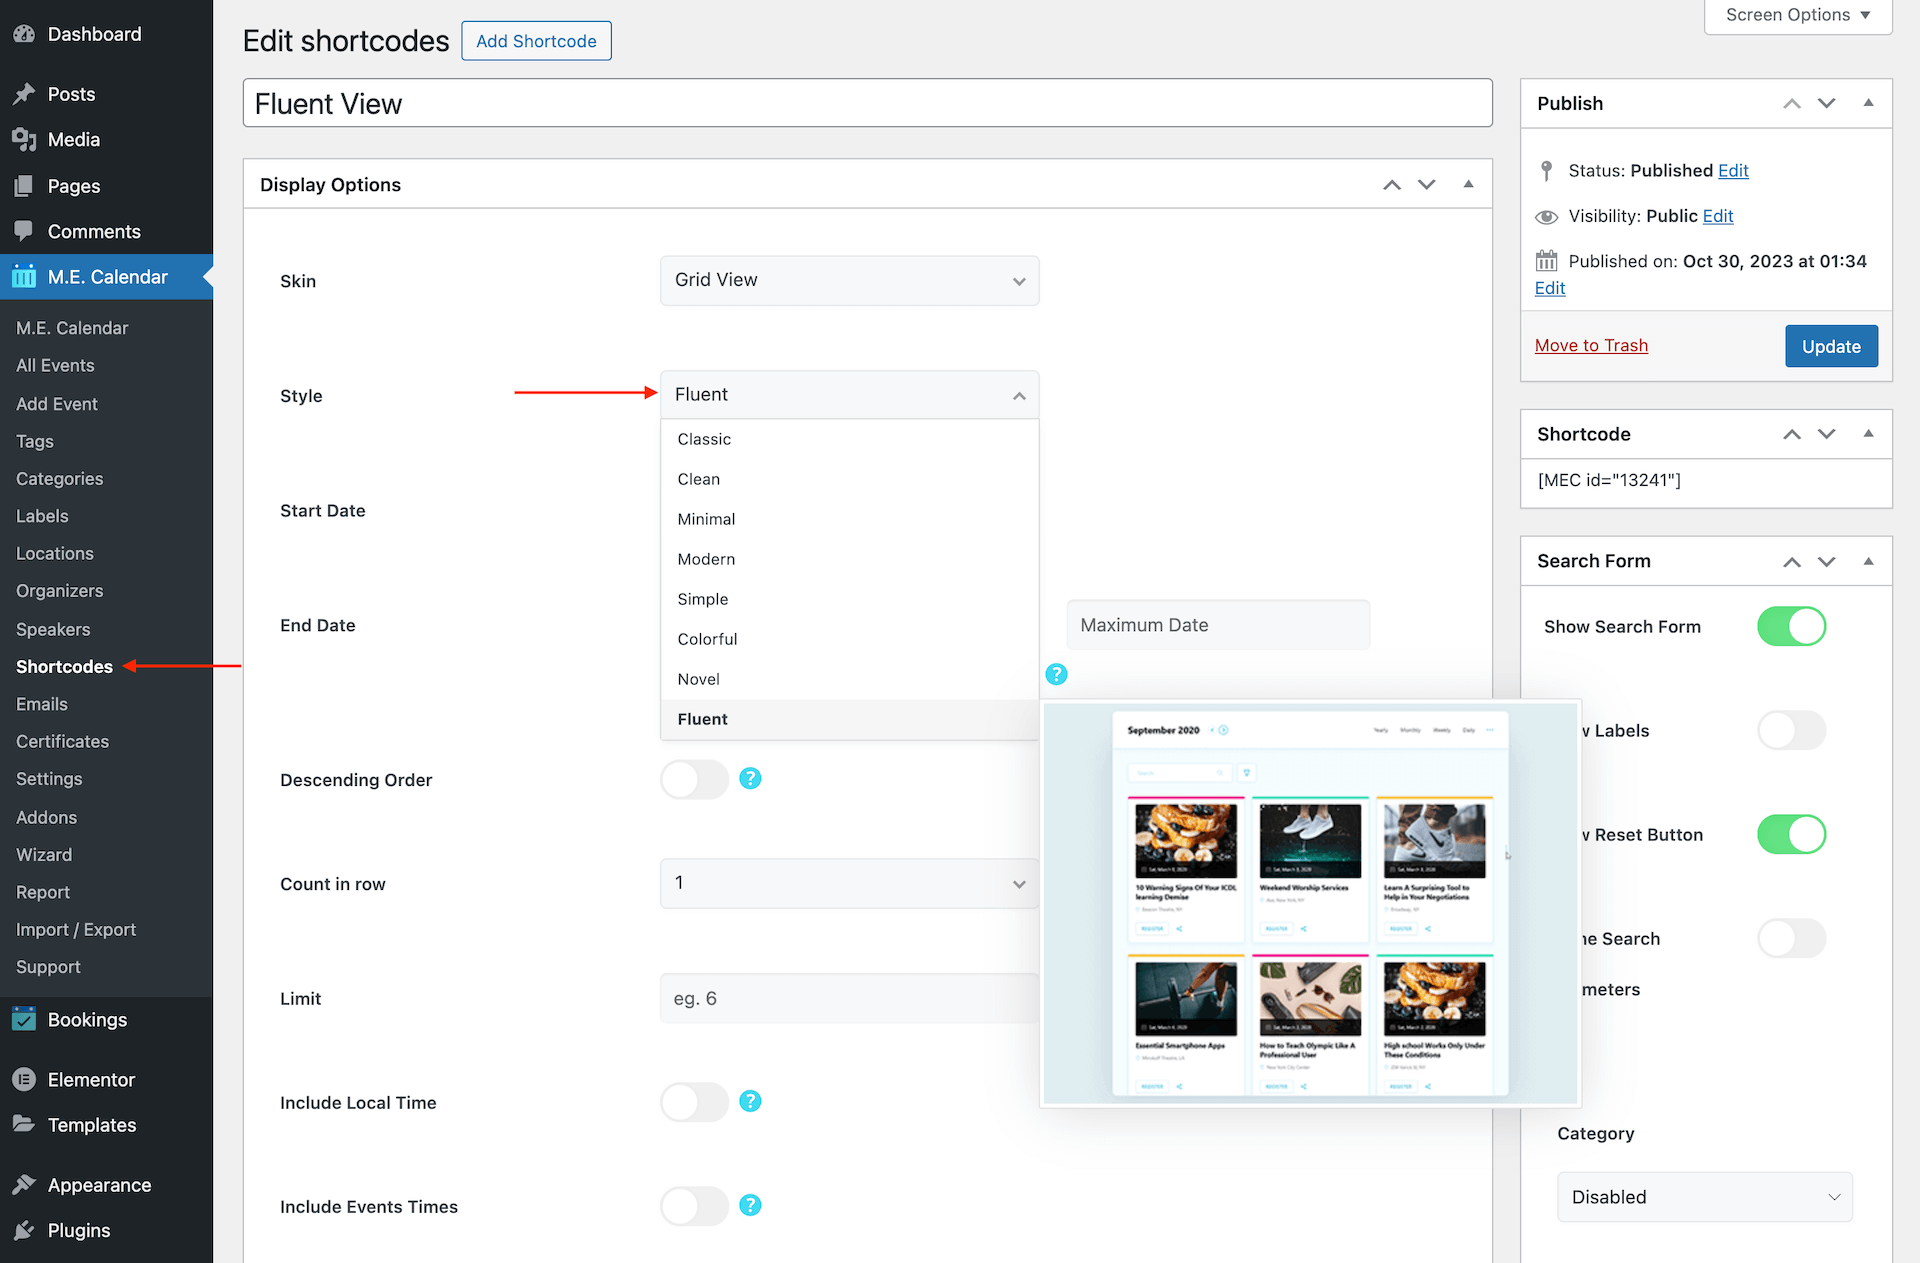This screenshot has width=1920, height=1263.
Task: Open the Count in row dropdown
Action: [849, 883]
